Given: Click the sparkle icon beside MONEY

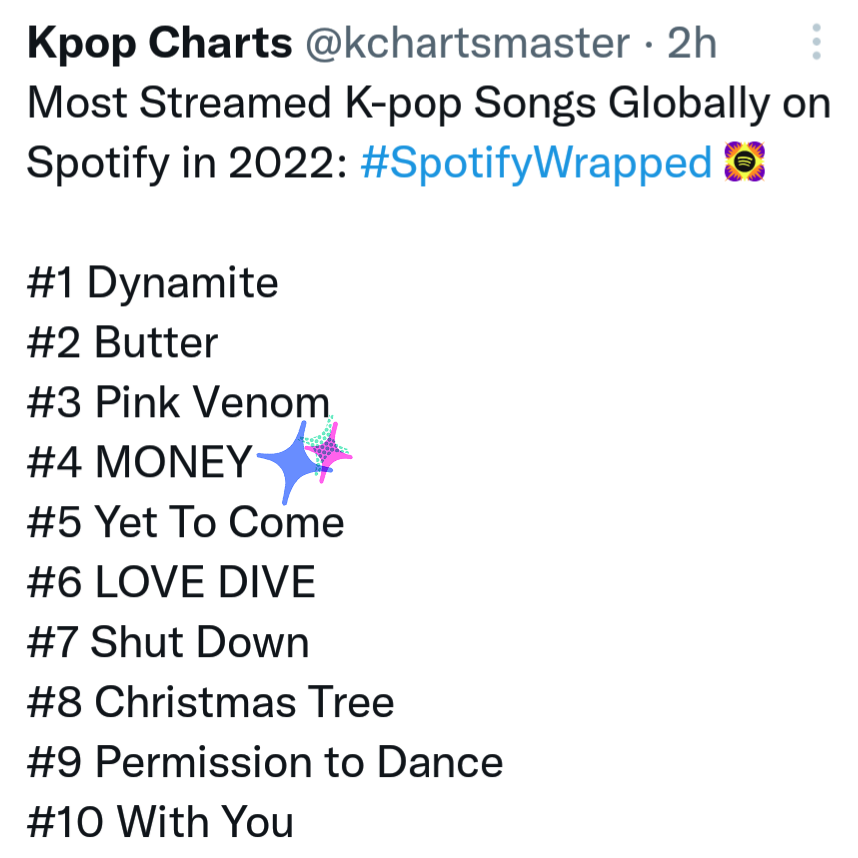Looking at the screenshot, I should pyautogui.click(x=304, y=460).
